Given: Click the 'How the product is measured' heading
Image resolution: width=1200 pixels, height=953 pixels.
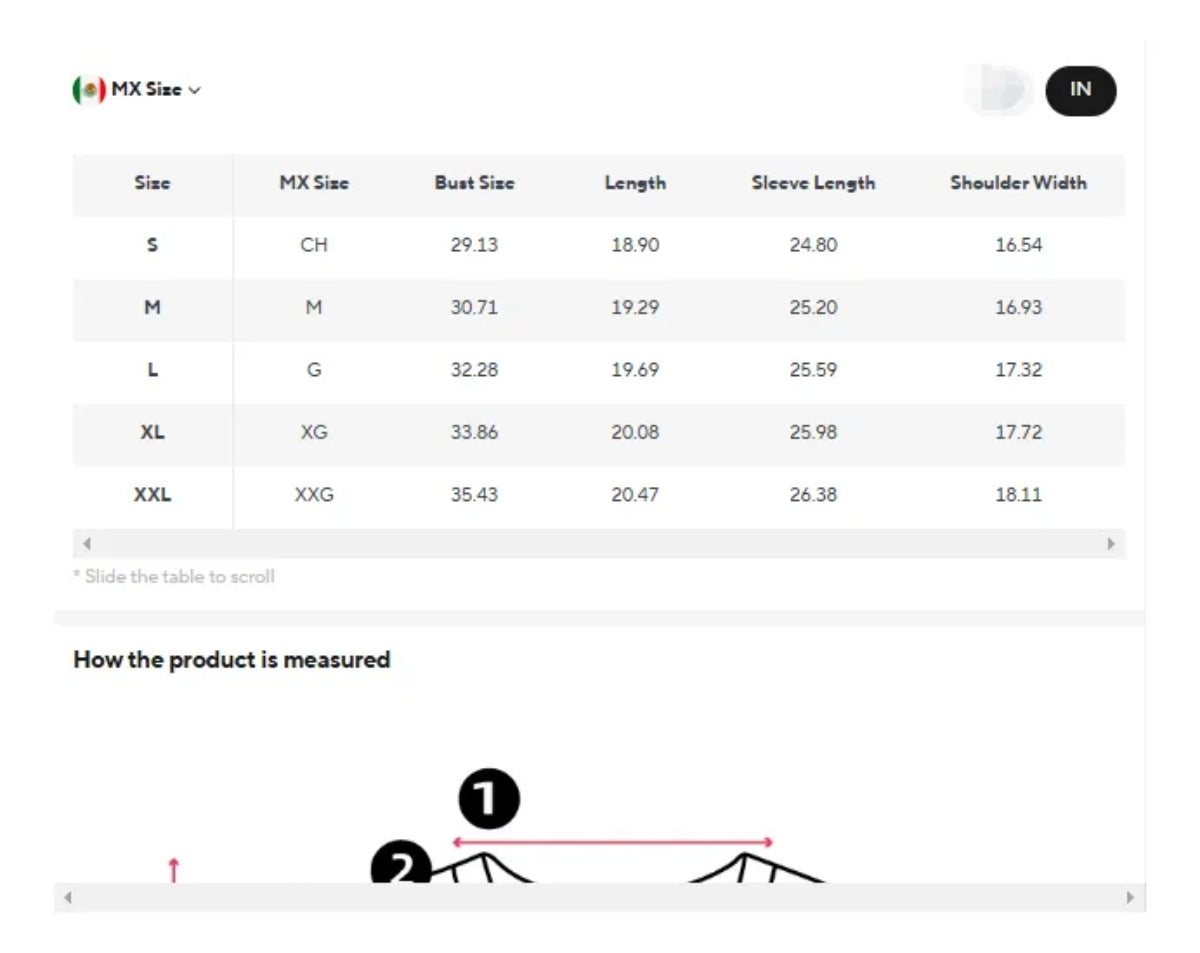Looking at the screenshot, I should pos(231,660).
